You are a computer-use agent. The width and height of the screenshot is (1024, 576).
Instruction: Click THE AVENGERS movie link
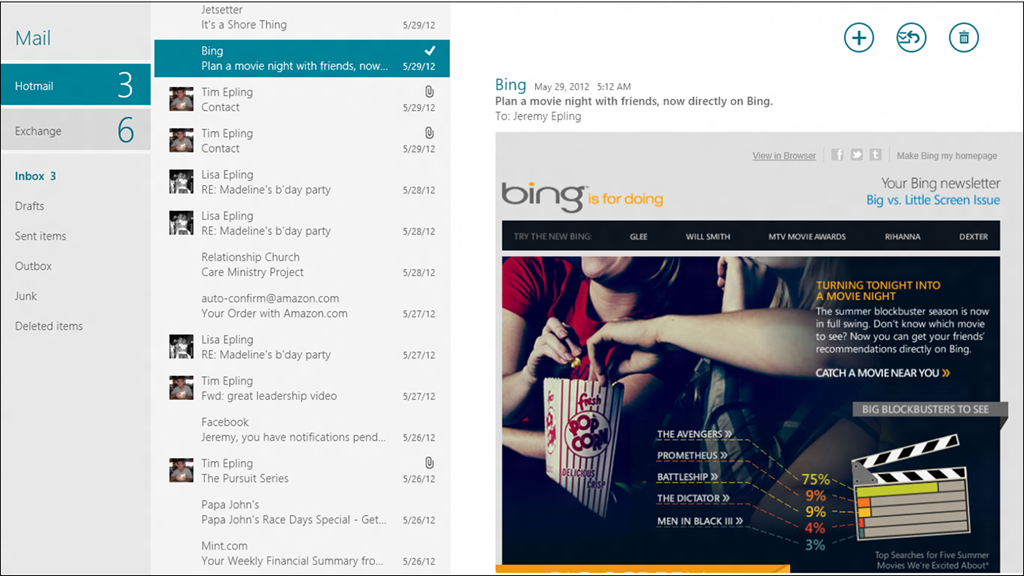(694, 434)
